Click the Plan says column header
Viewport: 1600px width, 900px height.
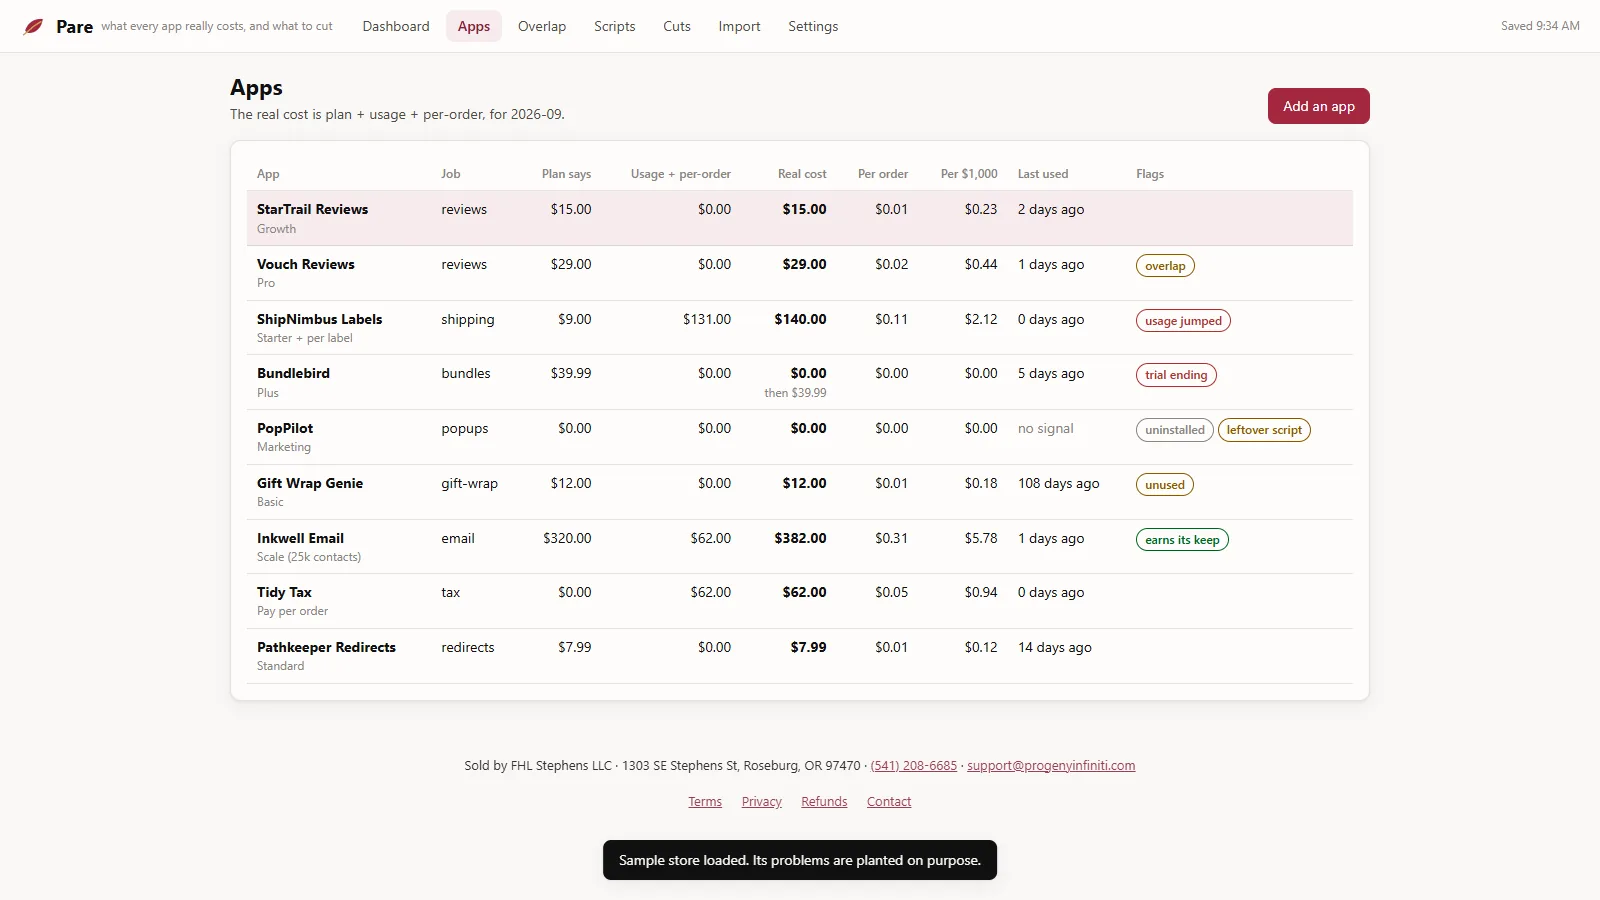(566, 174)
